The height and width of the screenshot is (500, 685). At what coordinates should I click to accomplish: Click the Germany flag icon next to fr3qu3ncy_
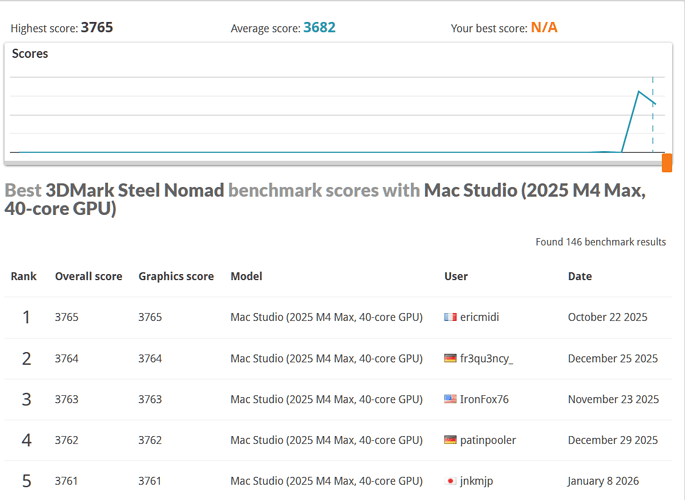tap(450, 359)
